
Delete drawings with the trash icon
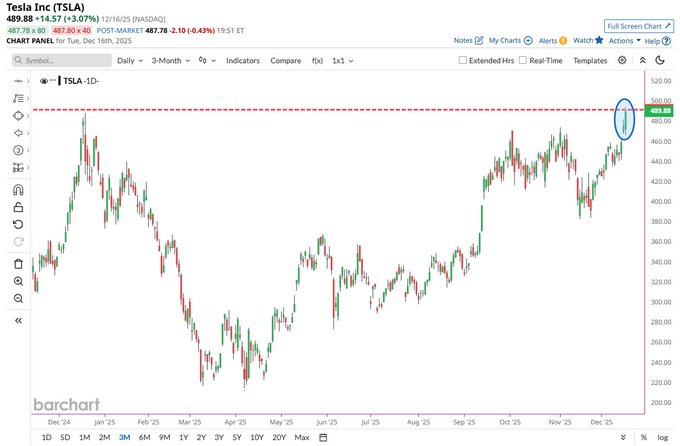pyautogui.click(x=18, y=264)
